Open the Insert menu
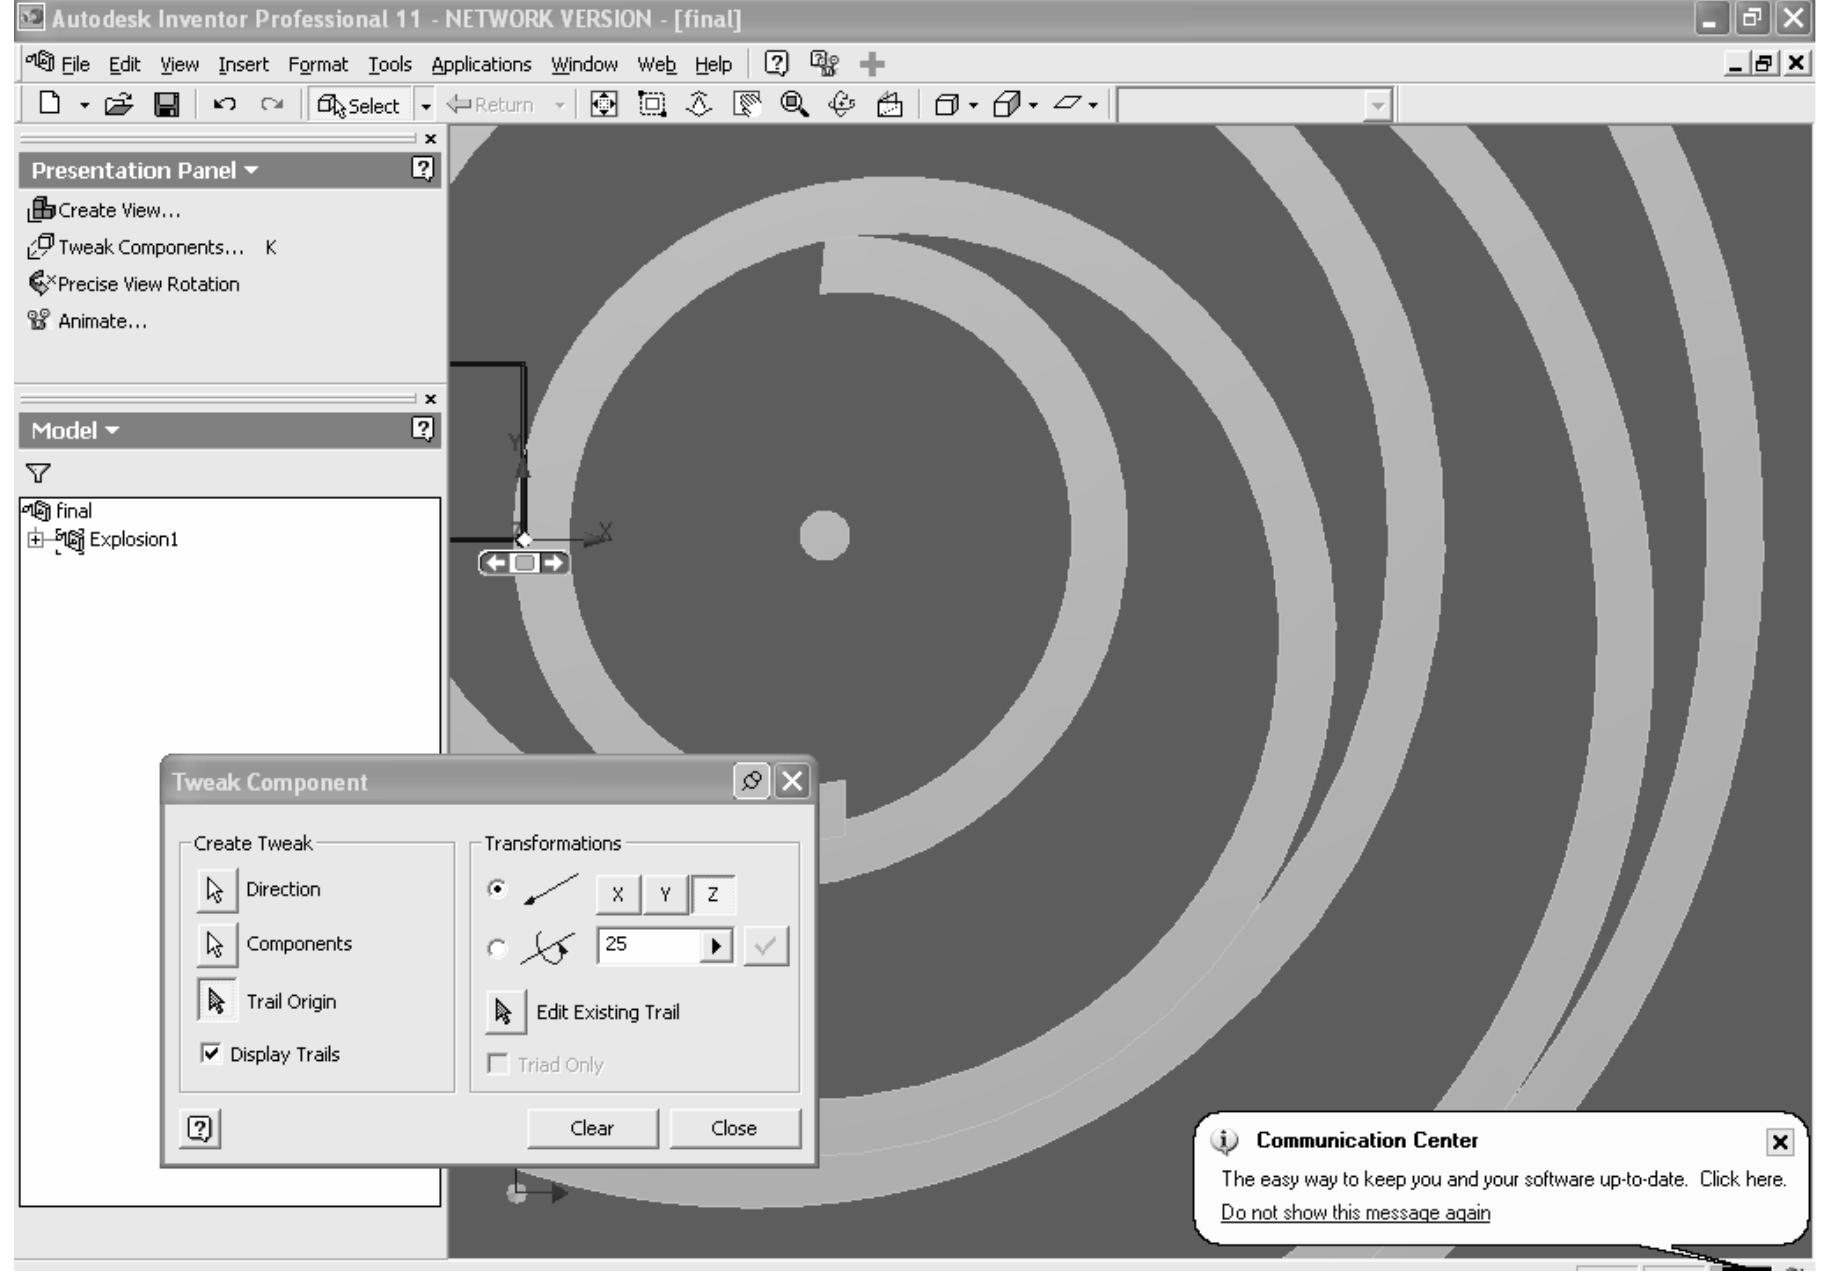Image resolution: width=1832 pixels, height=1272 pixels. (244, 65)
